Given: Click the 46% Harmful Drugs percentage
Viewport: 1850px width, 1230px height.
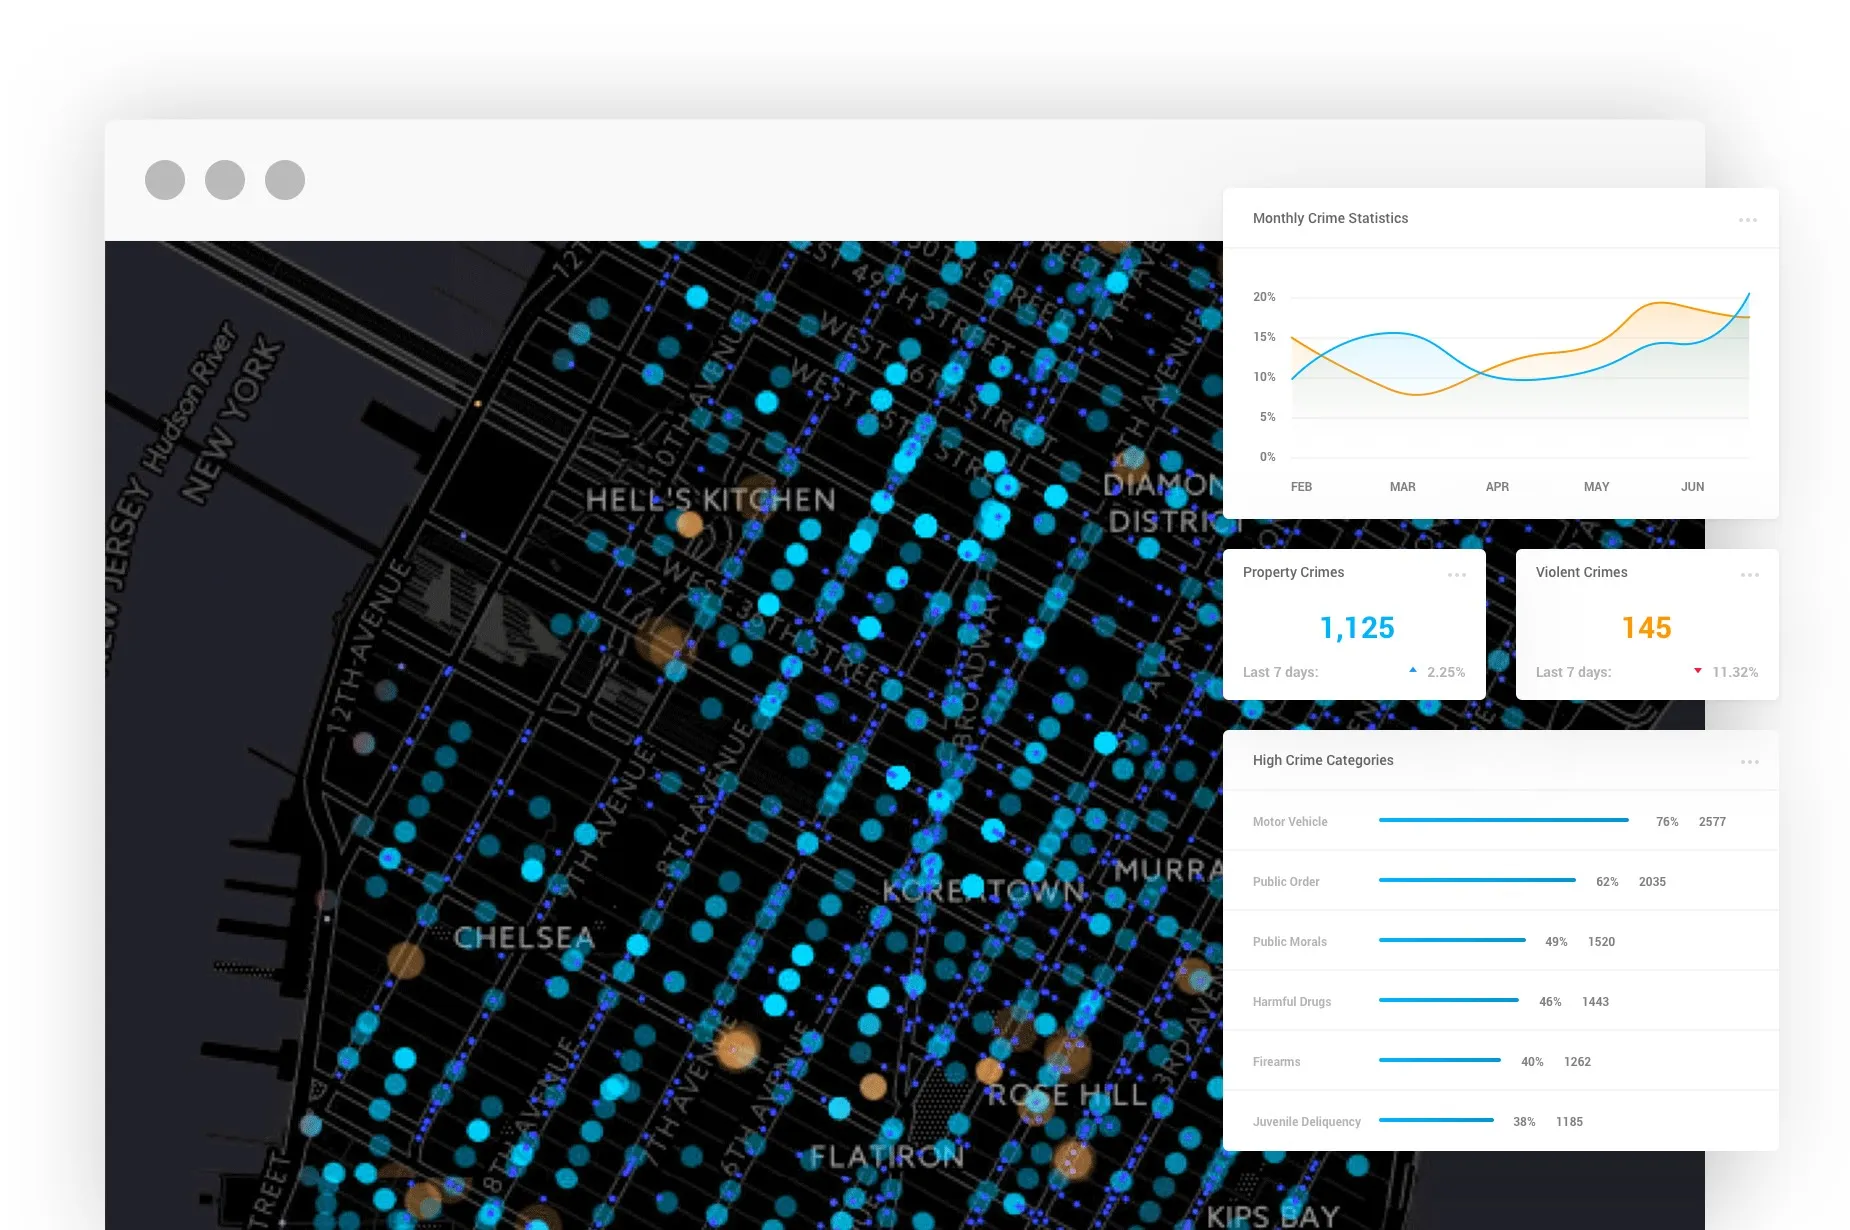Looking at the screenshot, I should [1550, 1002].
